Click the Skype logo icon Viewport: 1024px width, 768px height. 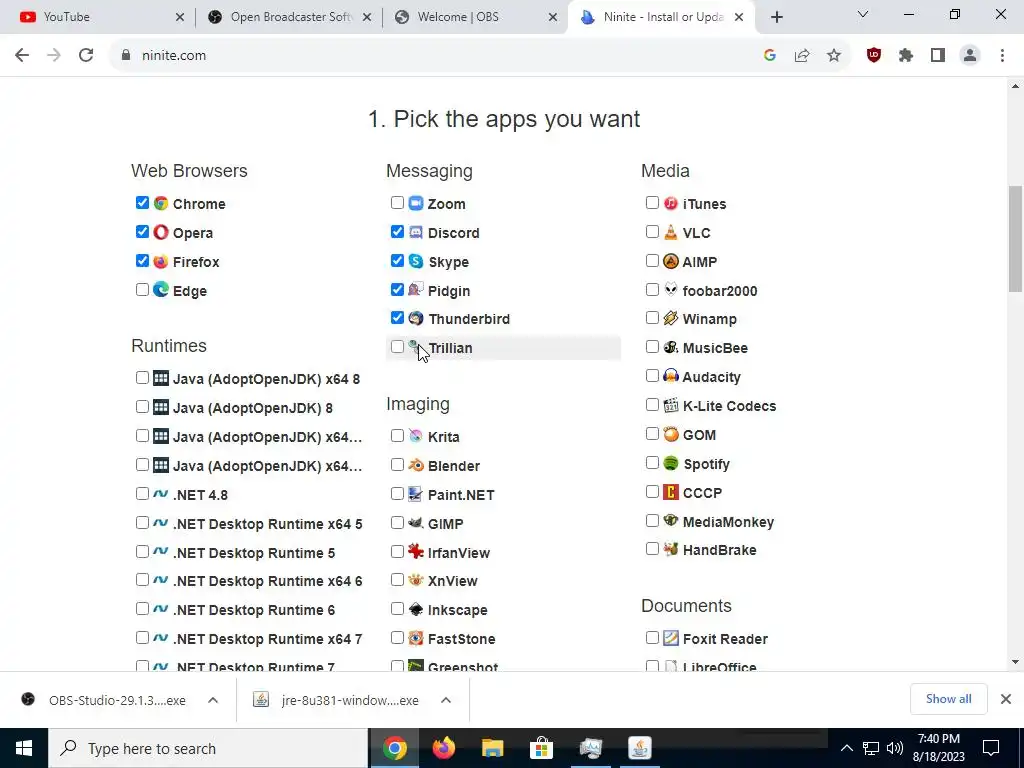tap(416, 261)
